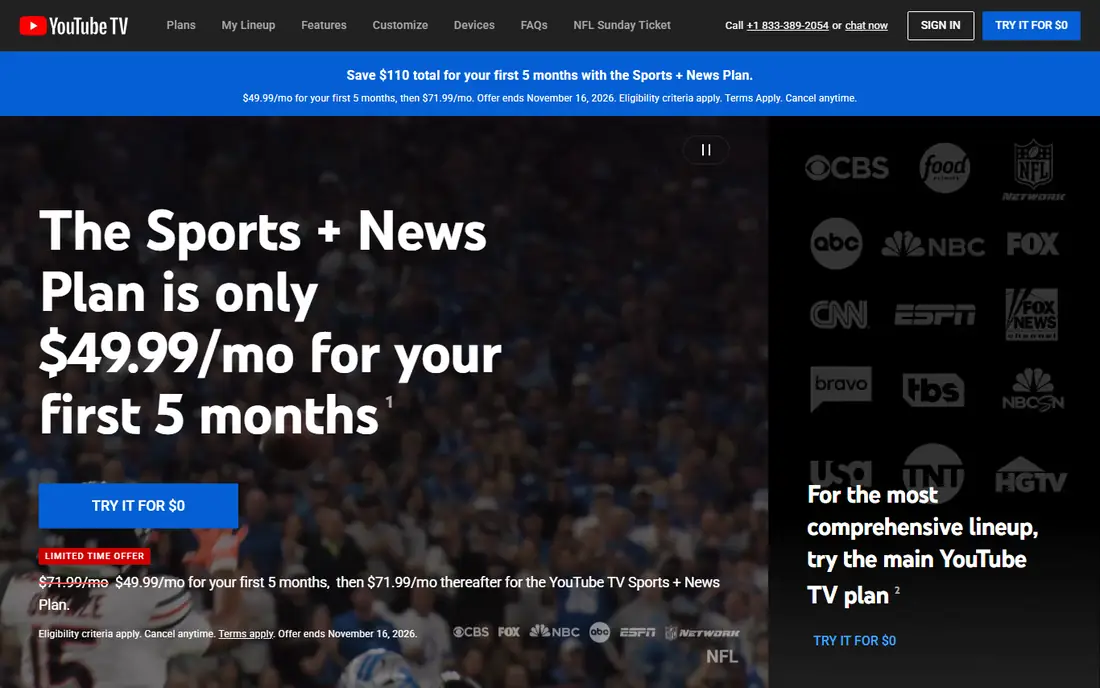The height and width of the screenshot is (688, 1100).
Task: Click the large CBS logo in the channel grid
Action: point(847,168)
